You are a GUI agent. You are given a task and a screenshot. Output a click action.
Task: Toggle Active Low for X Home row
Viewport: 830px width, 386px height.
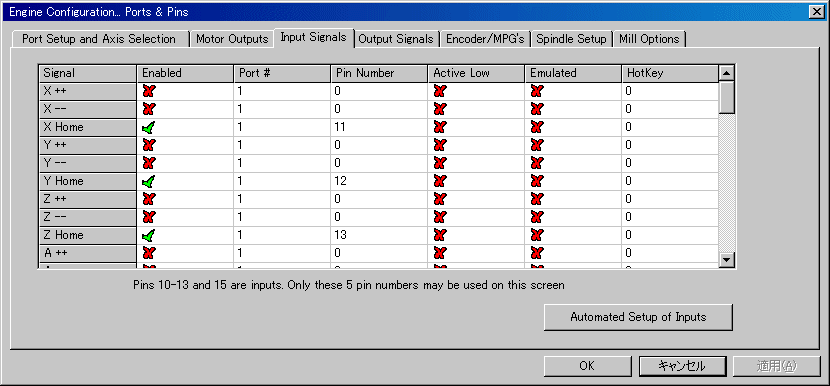click(439, 127)
